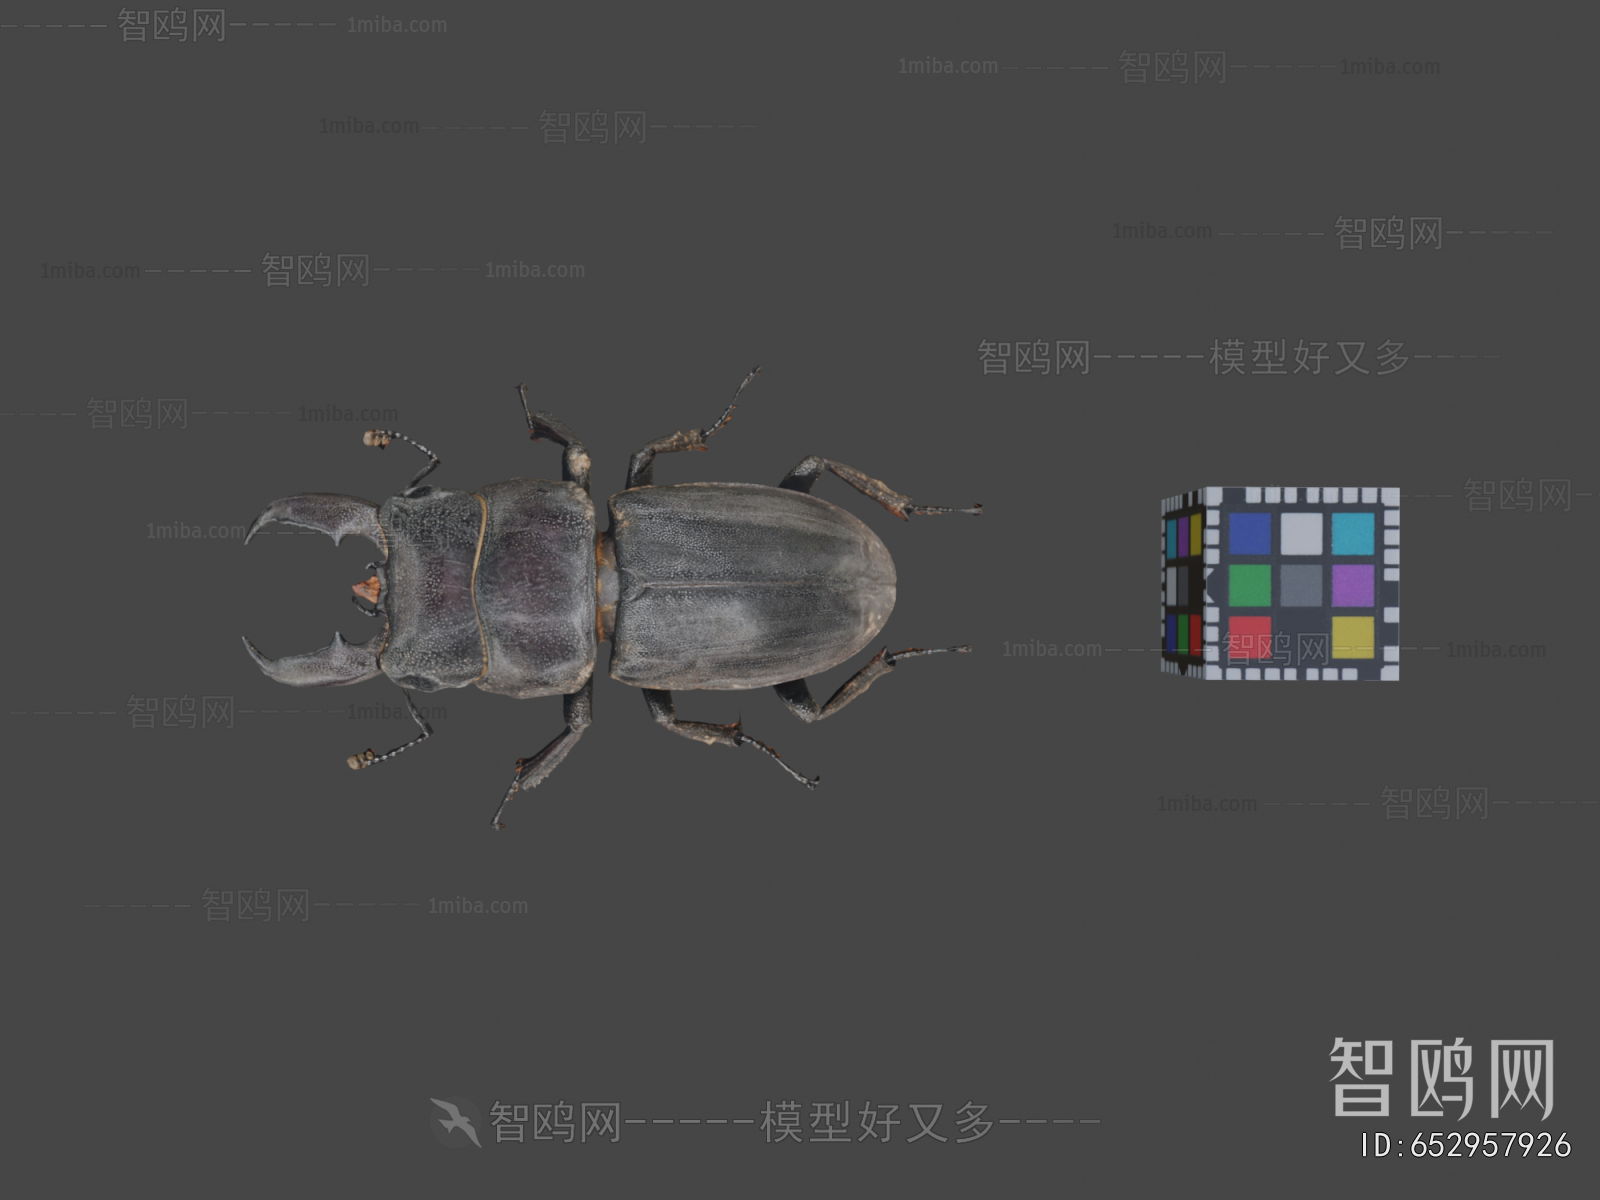
Task: Choose the yellow swatch on color cube
Action: pos(1353,637)
